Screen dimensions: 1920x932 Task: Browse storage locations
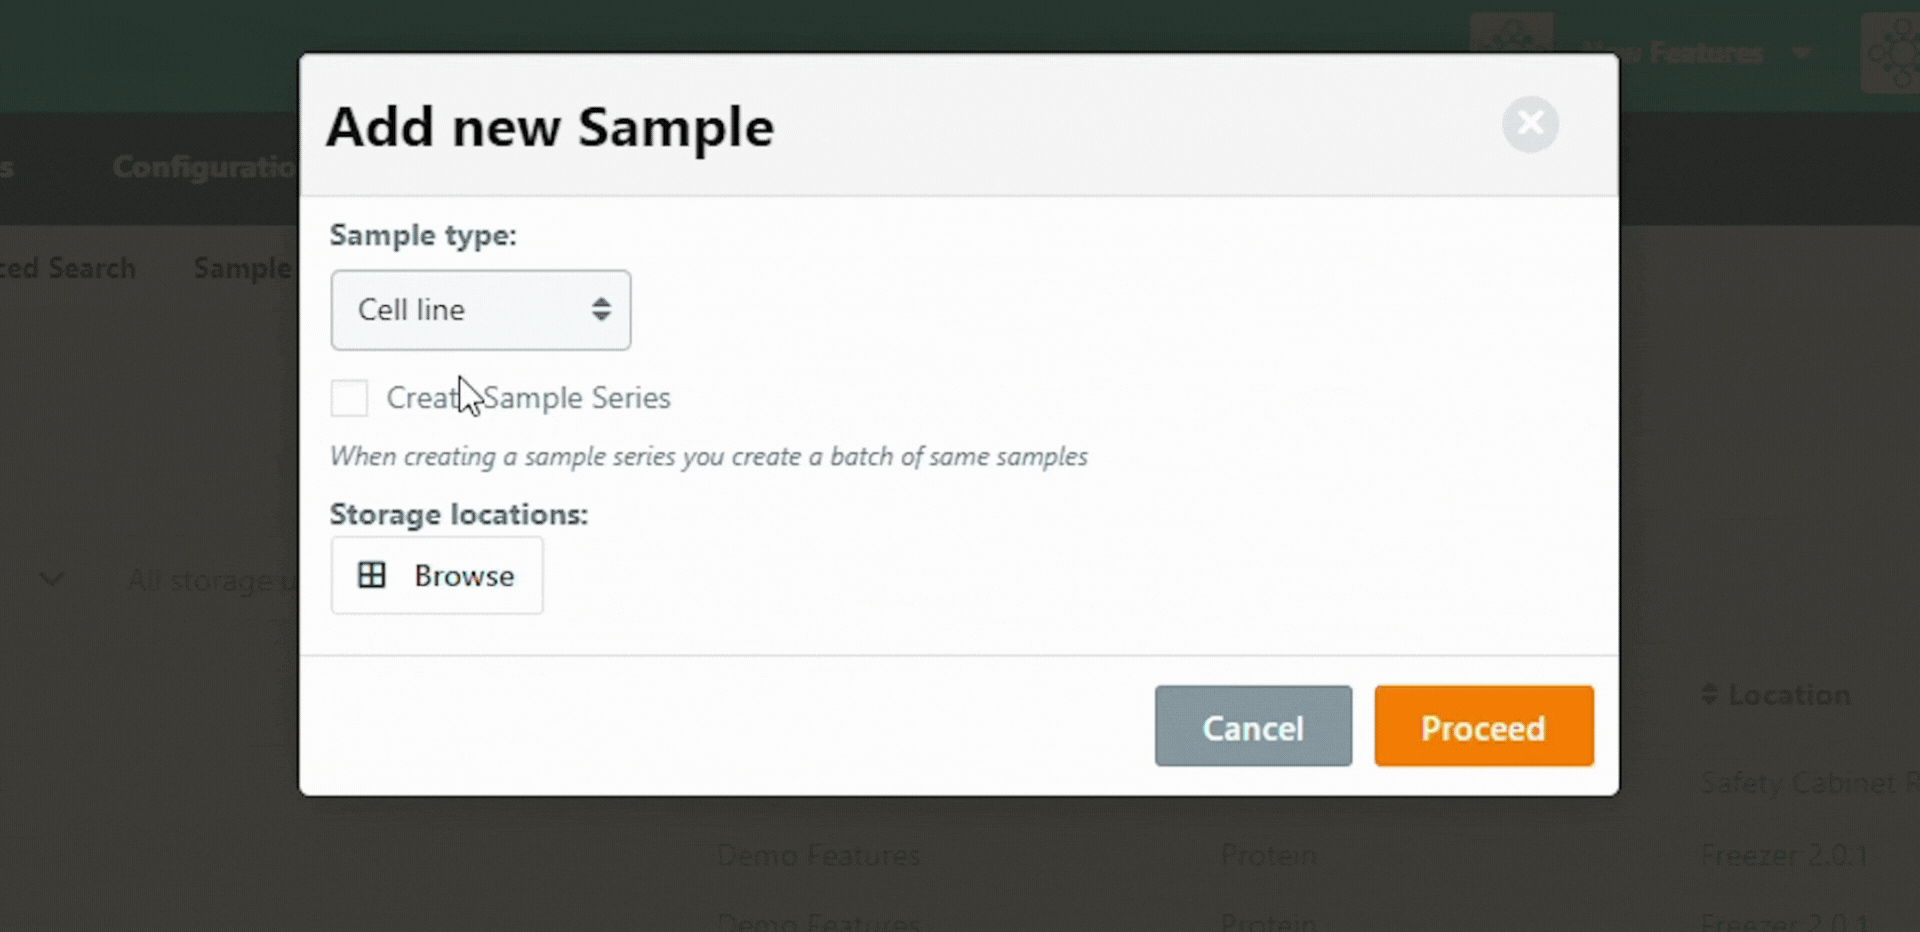437,575
